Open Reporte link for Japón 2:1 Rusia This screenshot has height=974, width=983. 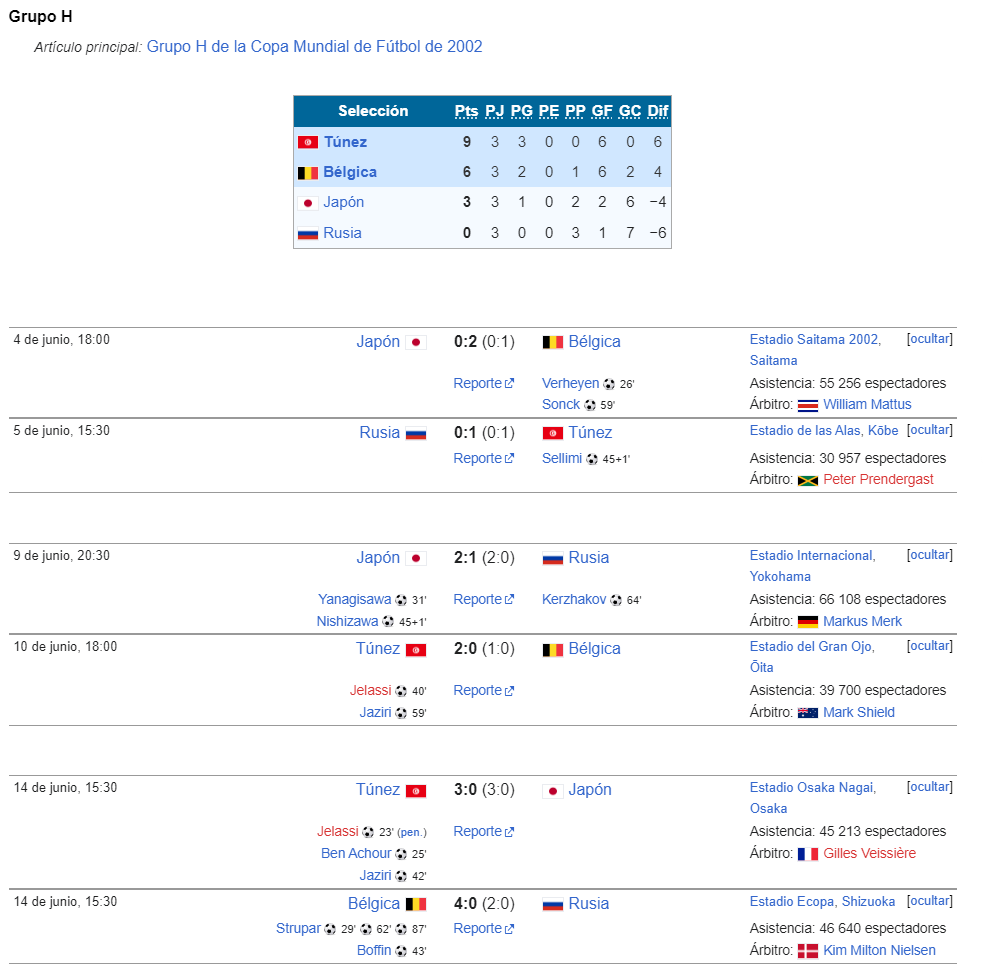(483, 600)
